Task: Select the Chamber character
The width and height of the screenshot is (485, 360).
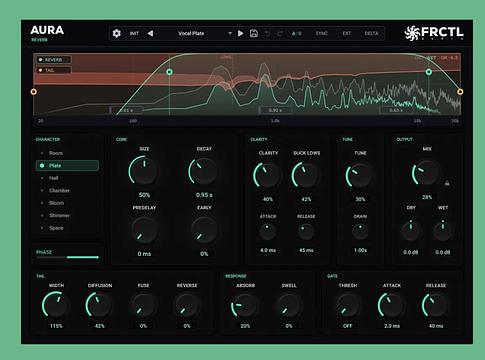Action: coord(67,191)
